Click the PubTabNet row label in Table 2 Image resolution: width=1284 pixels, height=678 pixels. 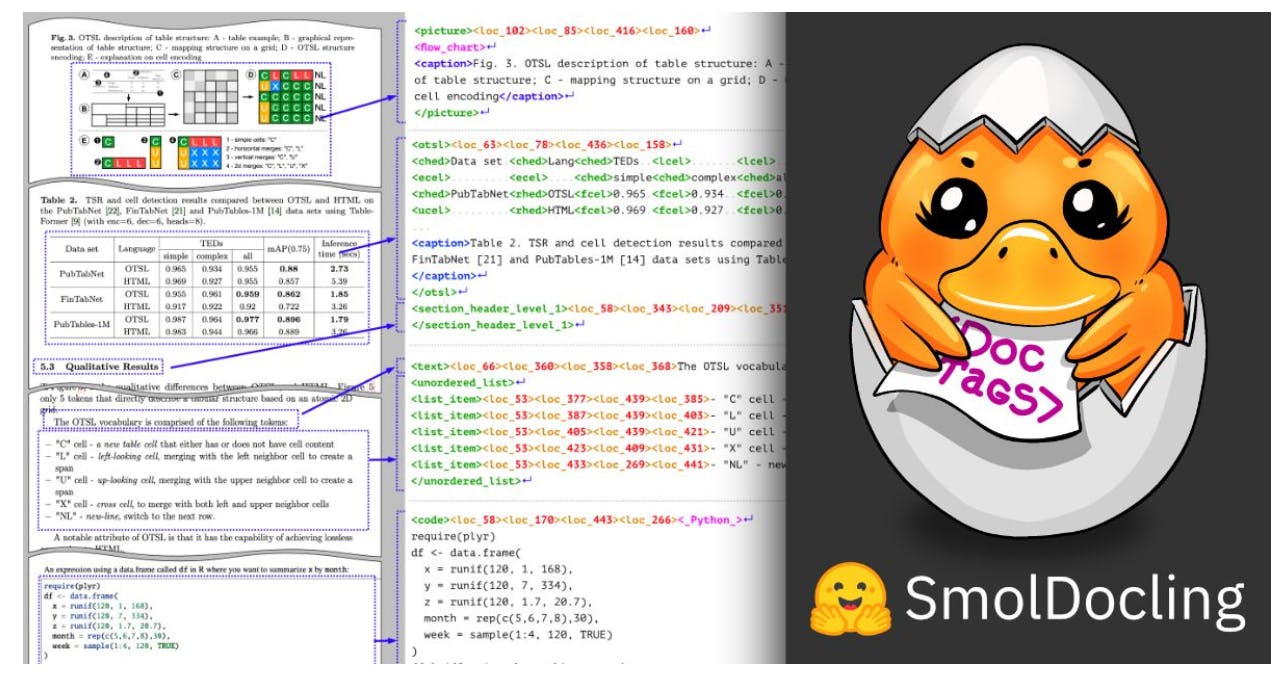point(82,274)
